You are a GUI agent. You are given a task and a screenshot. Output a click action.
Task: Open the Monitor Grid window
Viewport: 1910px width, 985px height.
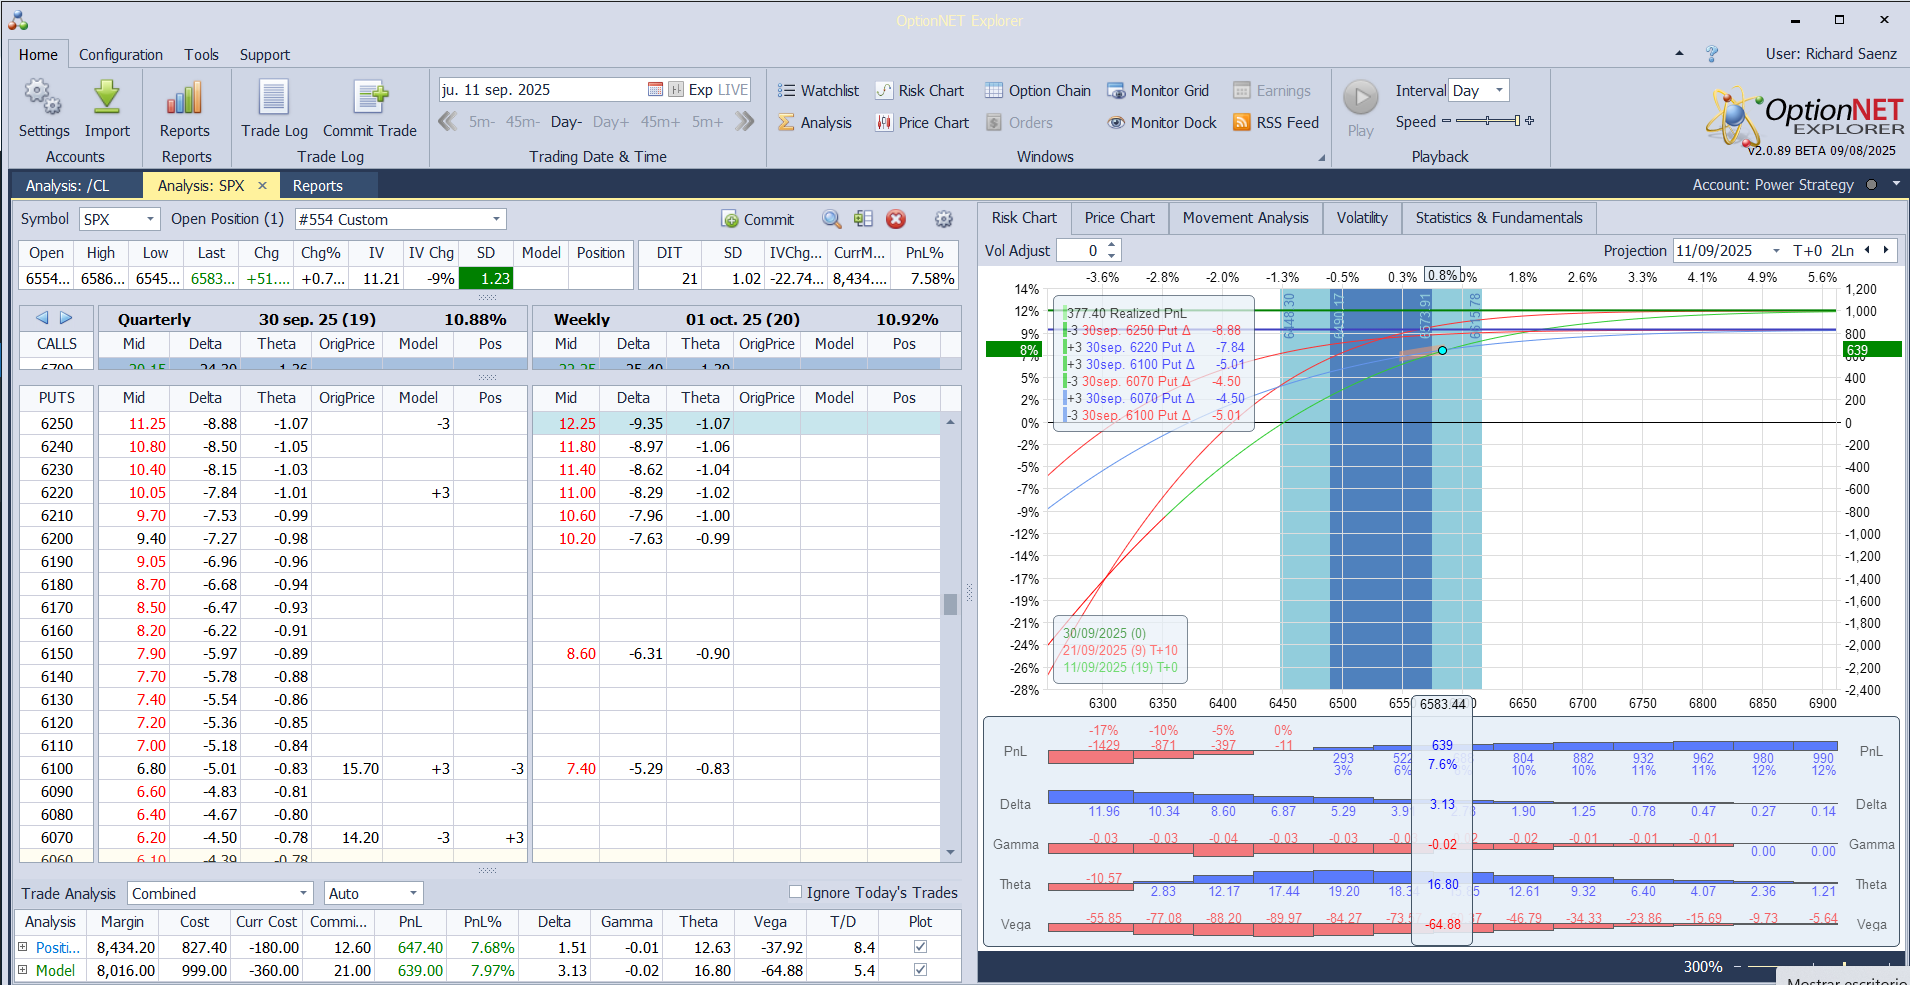[x=1158, y=91]
